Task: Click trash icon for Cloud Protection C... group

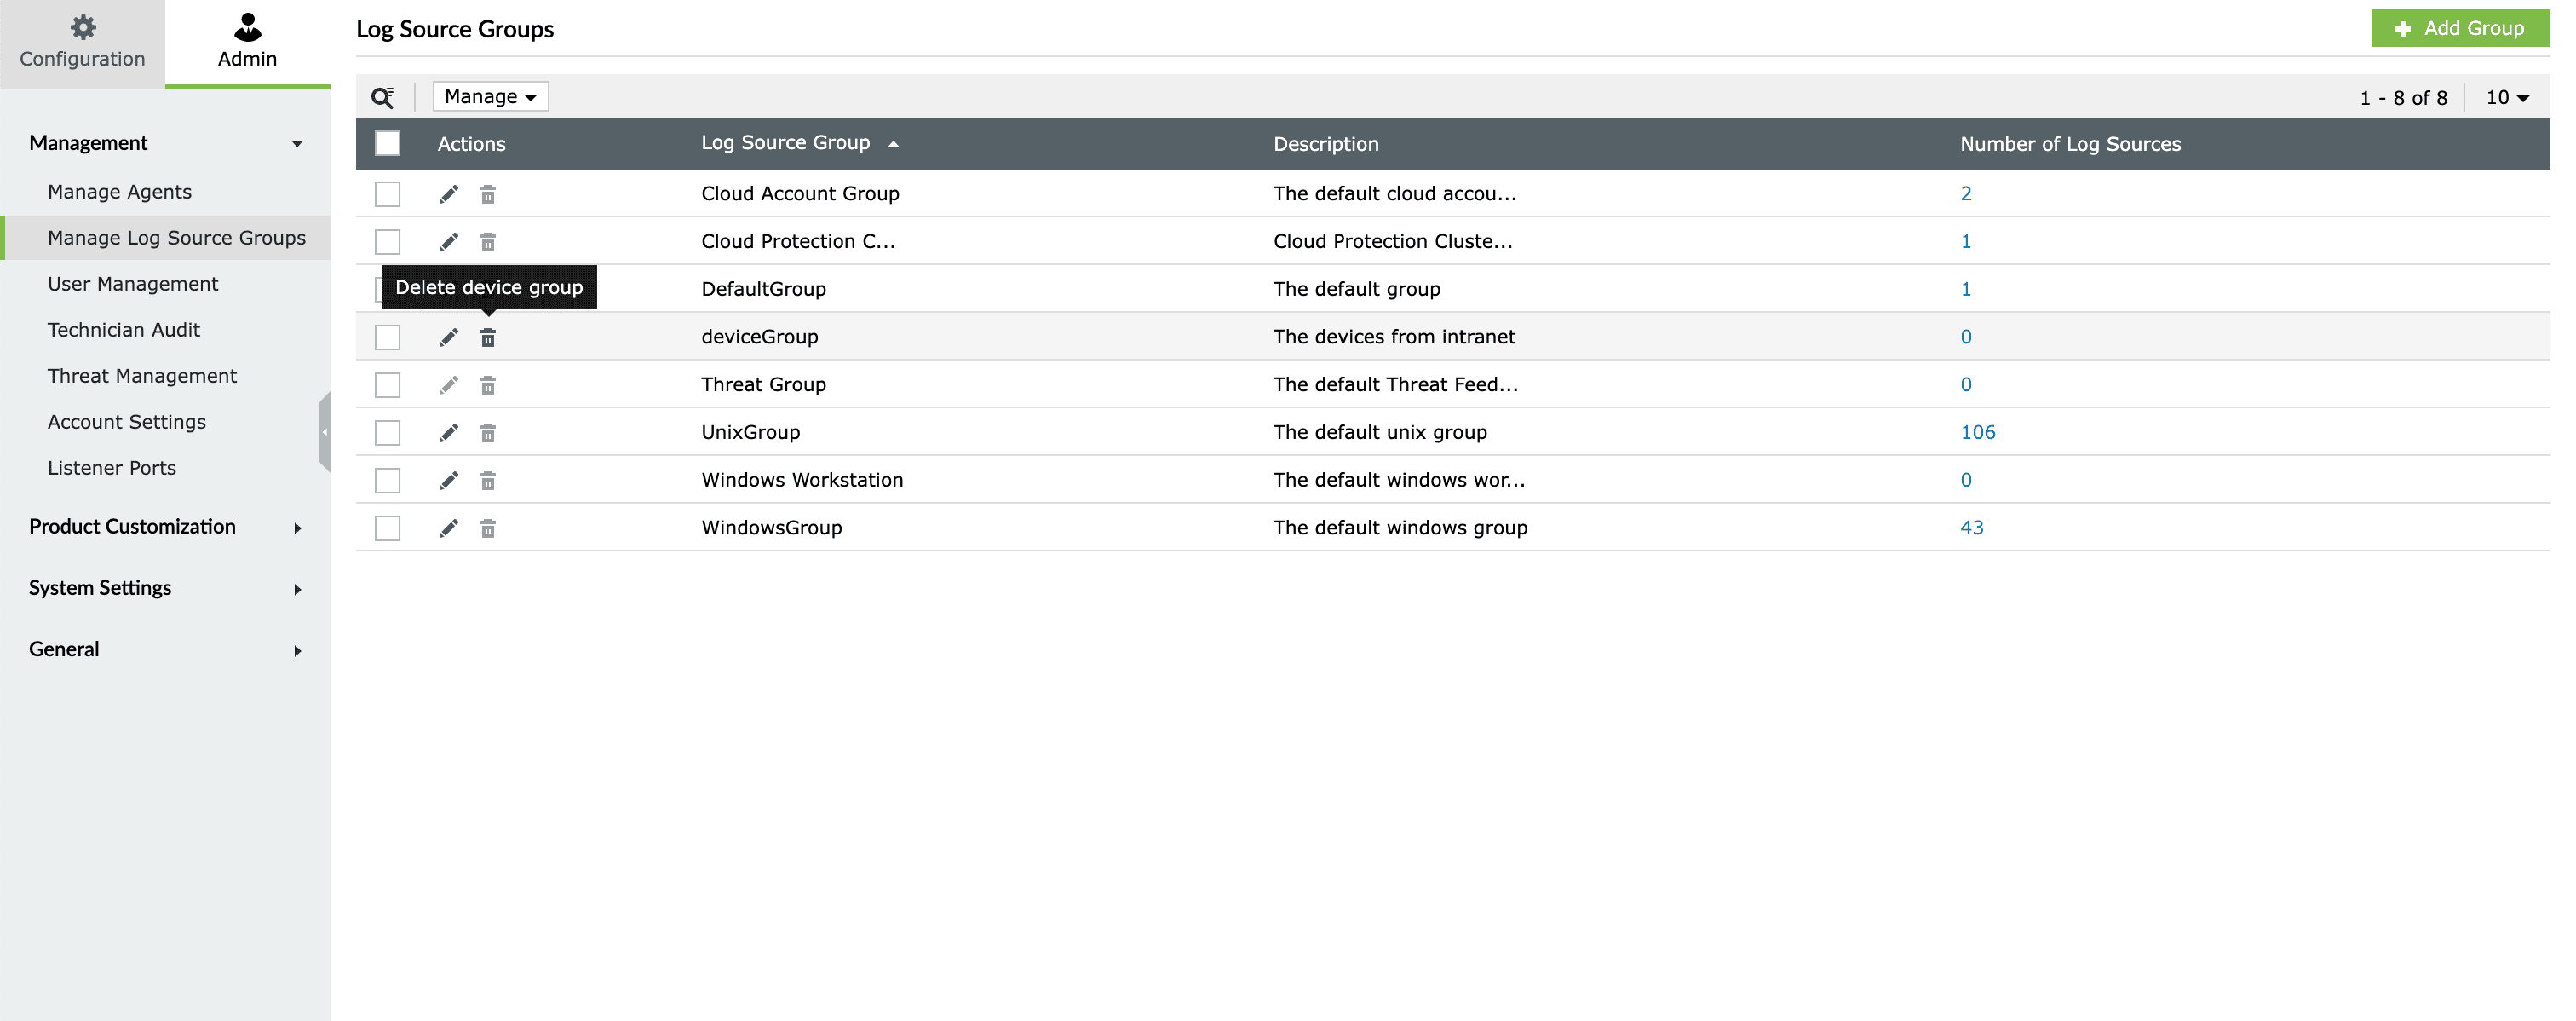Action: (x=488, y=242)
